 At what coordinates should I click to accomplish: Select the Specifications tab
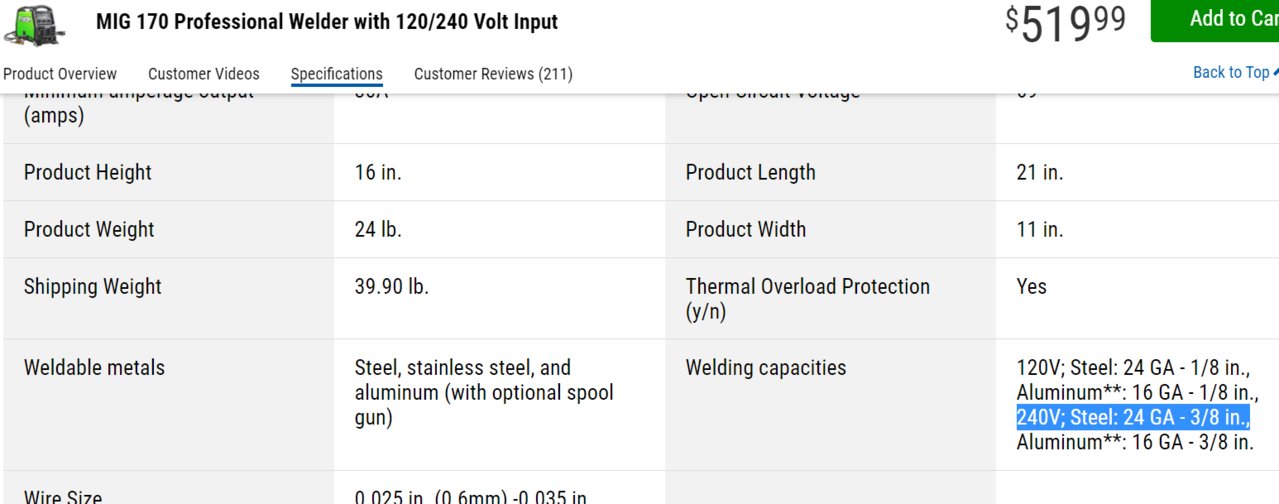click(x=337, y=74)
